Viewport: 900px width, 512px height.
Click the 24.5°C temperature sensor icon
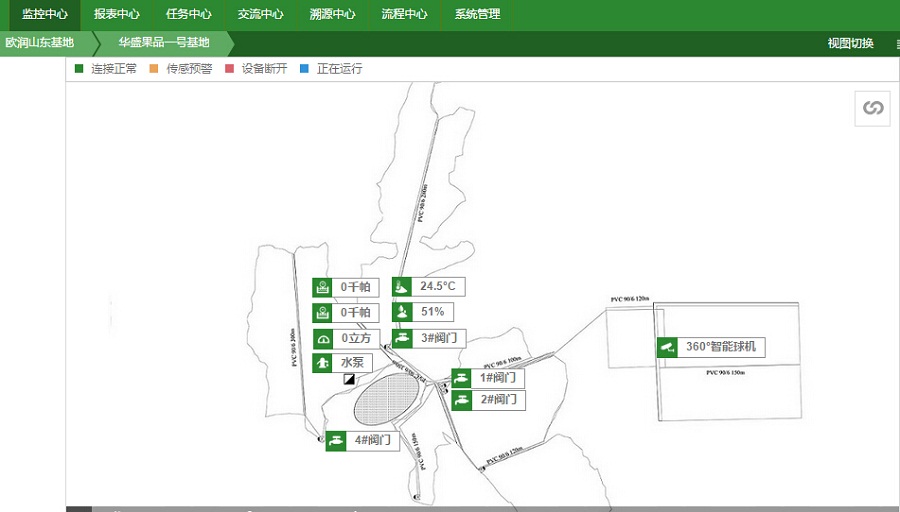(402, 287)
